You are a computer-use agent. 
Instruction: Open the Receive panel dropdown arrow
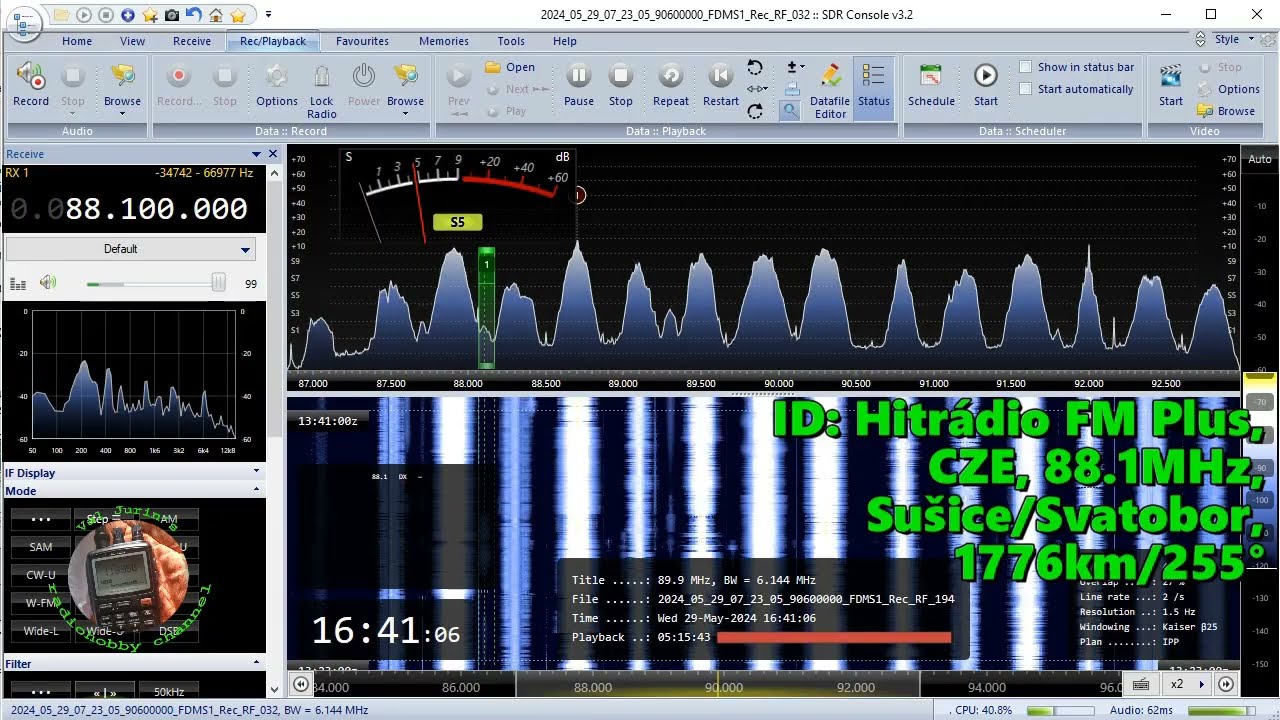click(255, 154)
